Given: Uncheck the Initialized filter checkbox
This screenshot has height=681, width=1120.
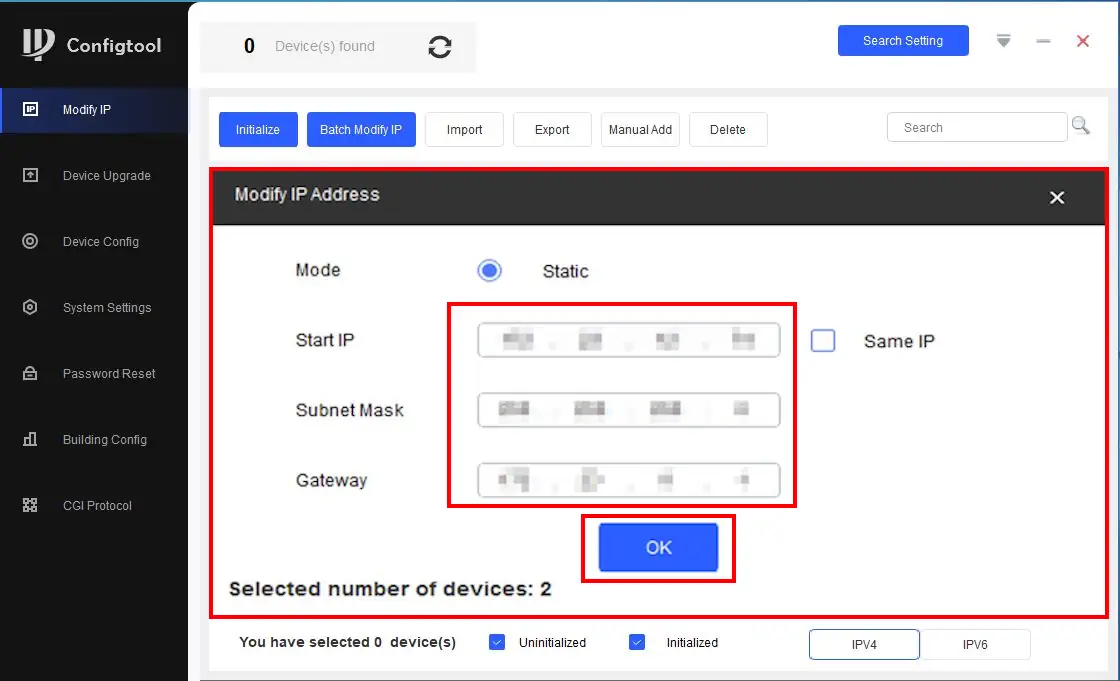Looking at the screenshot, I should pos(637,643).
